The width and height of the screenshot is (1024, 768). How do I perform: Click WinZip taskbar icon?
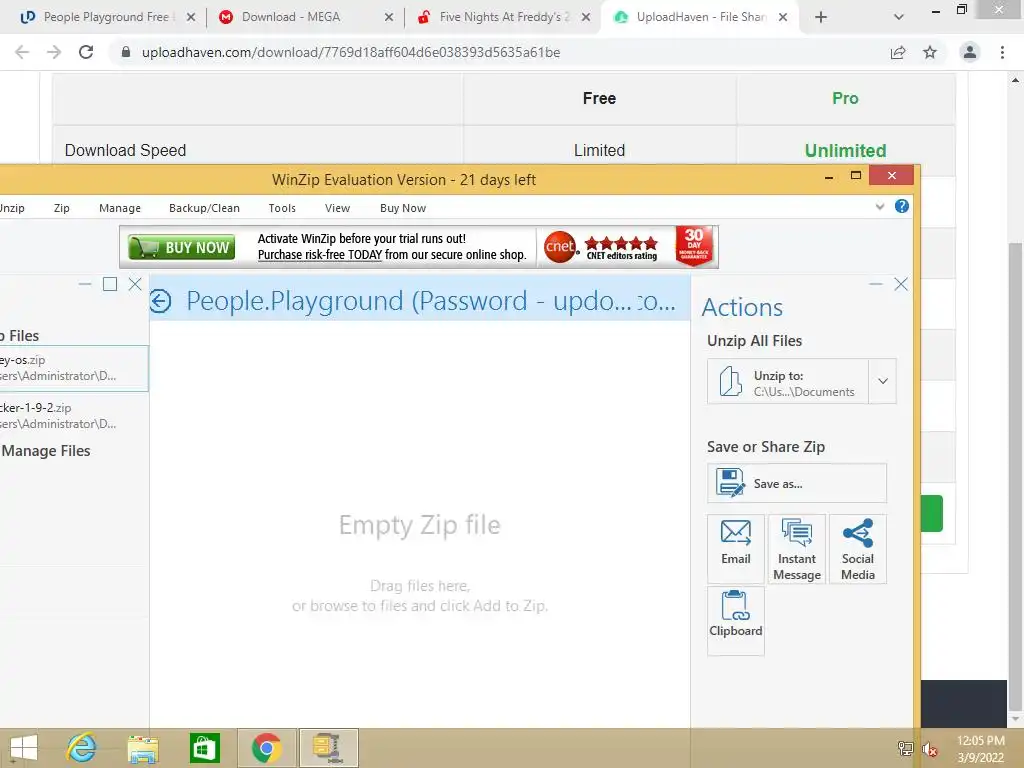[x=328, y=748]
